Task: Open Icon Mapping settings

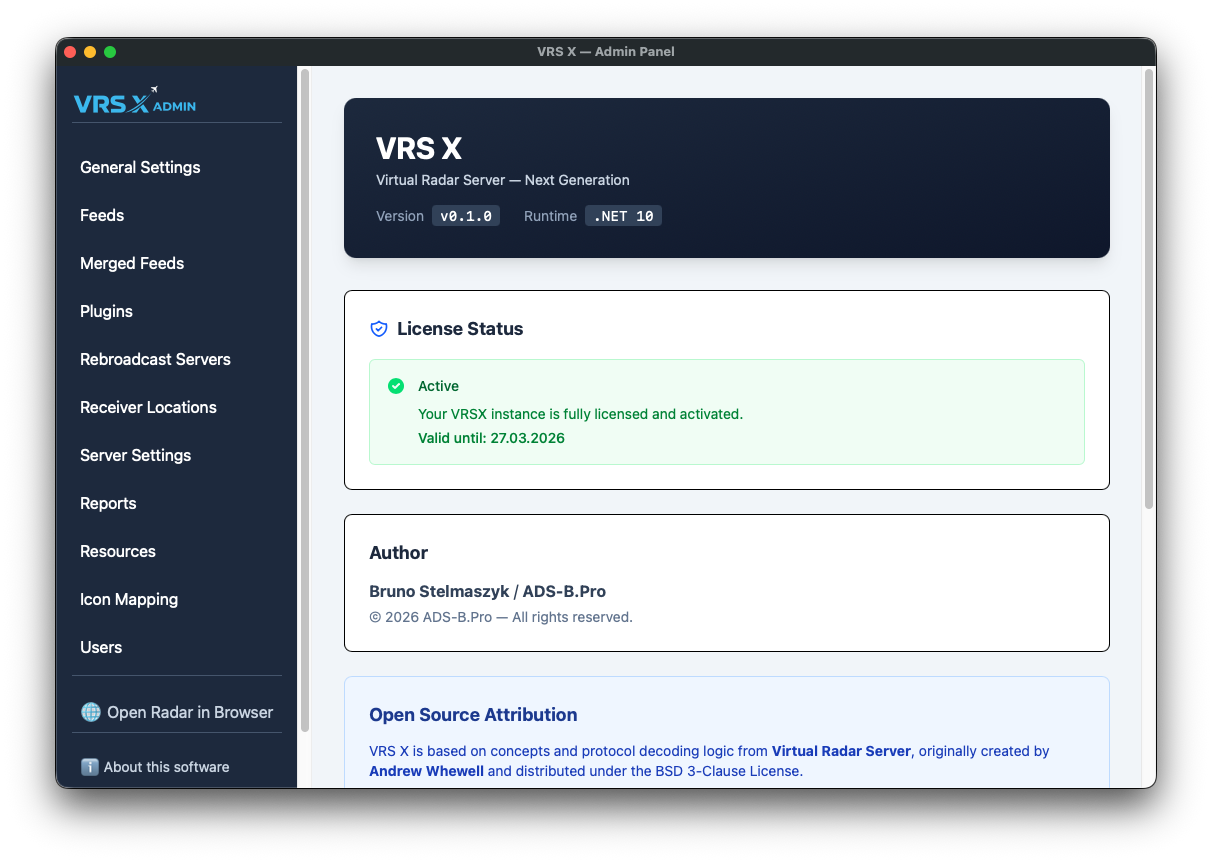Action: pos(129,599)
